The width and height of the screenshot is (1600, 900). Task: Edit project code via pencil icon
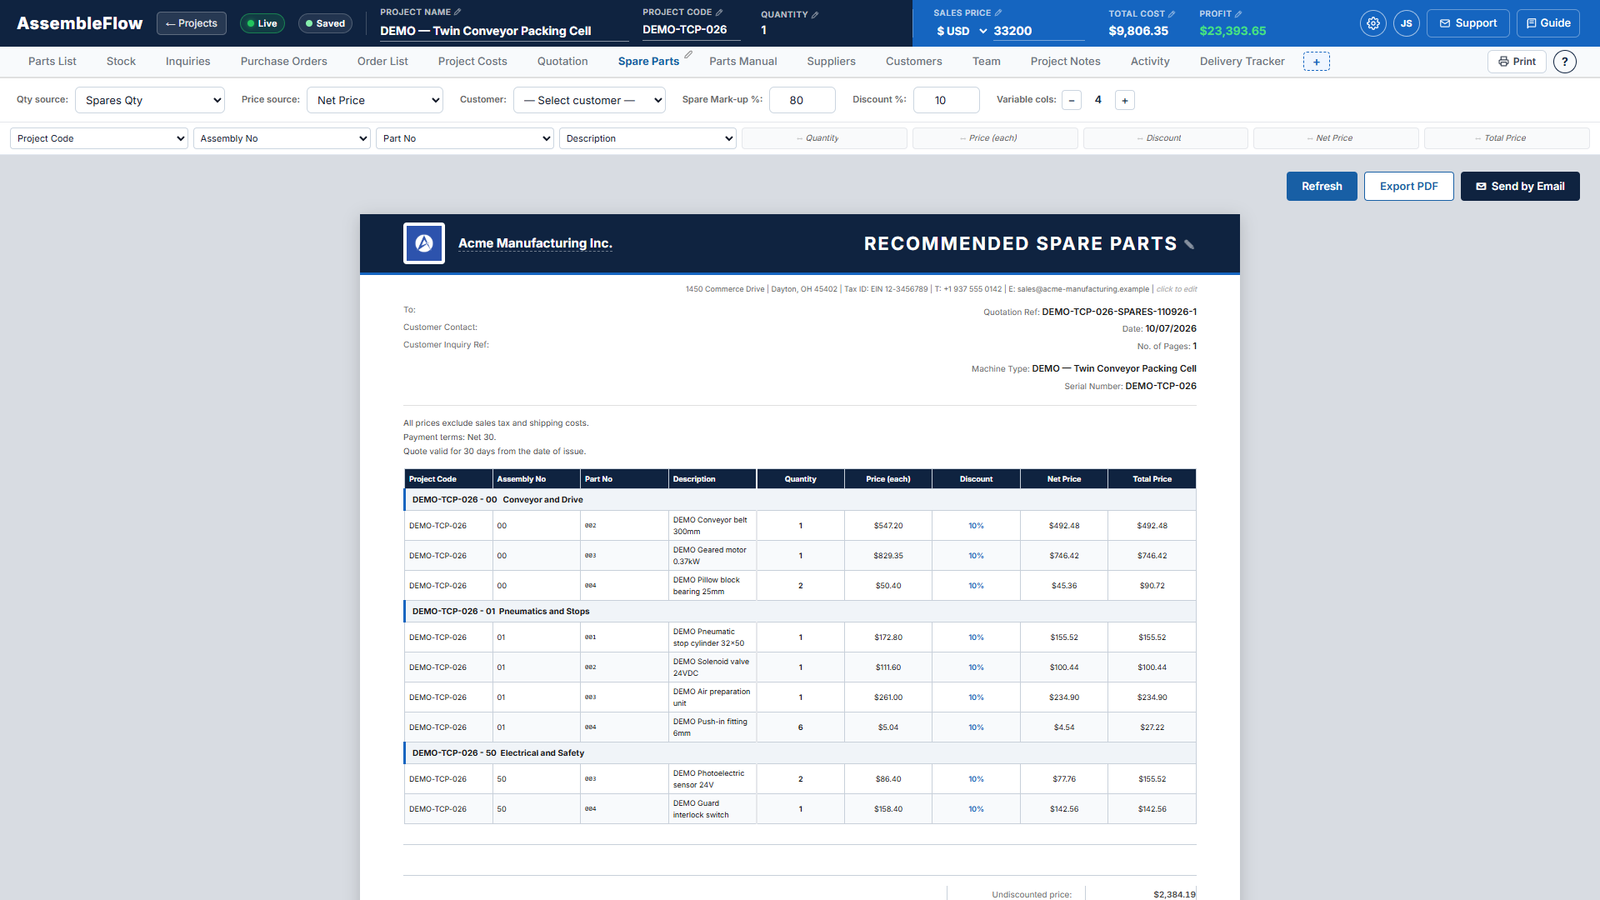tap(719, 12)
